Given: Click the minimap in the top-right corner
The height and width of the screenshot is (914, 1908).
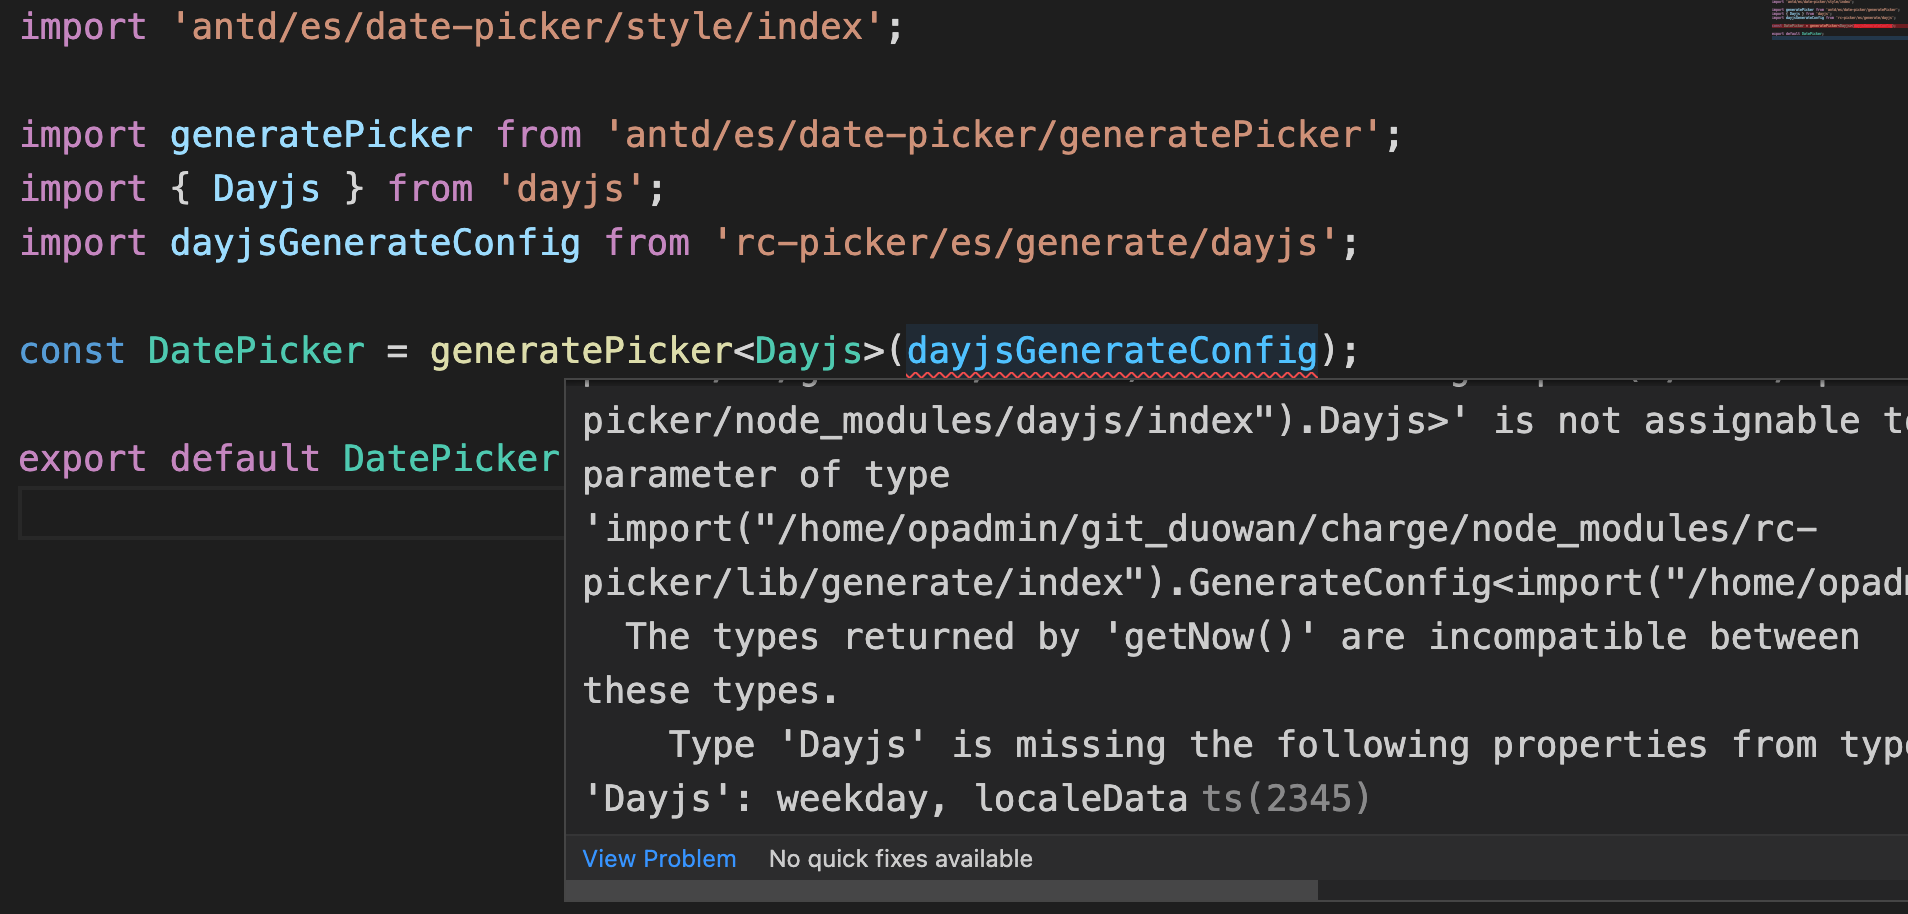Looking at the screenshot, I should pos(1835,20).
